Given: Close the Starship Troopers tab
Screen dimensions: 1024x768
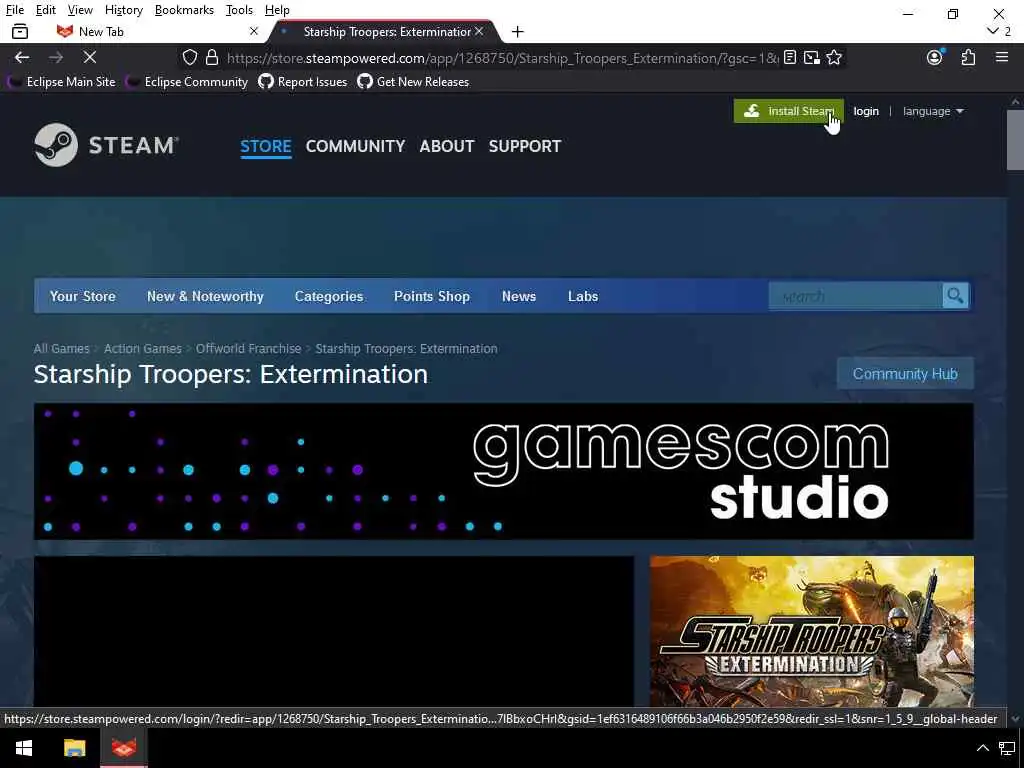Looking at the screenshot, I should click(x=479, y=31).
